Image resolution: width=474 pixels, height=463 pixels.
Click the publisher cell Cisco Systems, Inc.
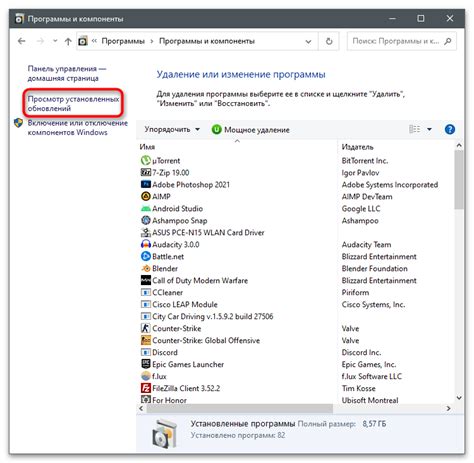pos(373,305)
